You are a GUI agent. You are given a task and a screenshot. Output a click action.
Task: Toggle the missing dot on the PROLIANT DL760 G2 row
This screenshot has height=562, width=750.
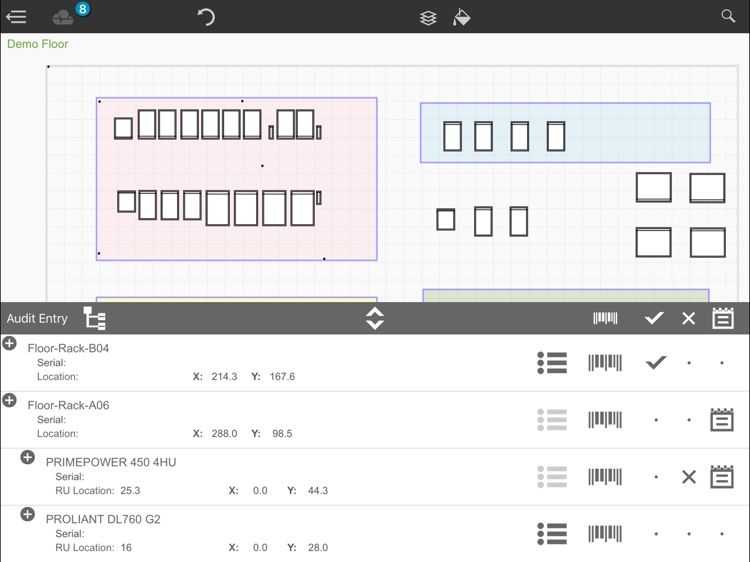pyautogui.click(x=689, y=534)
